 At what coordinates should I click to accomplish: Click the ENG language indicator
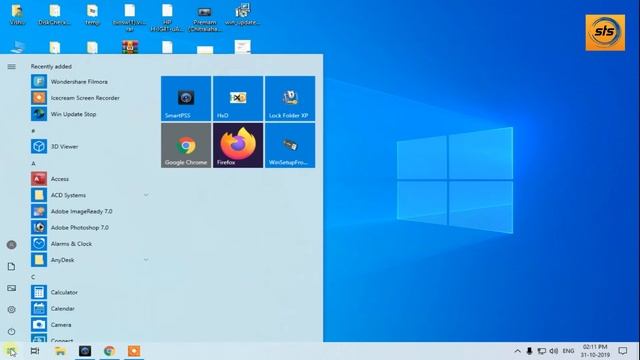coord(568,351)
